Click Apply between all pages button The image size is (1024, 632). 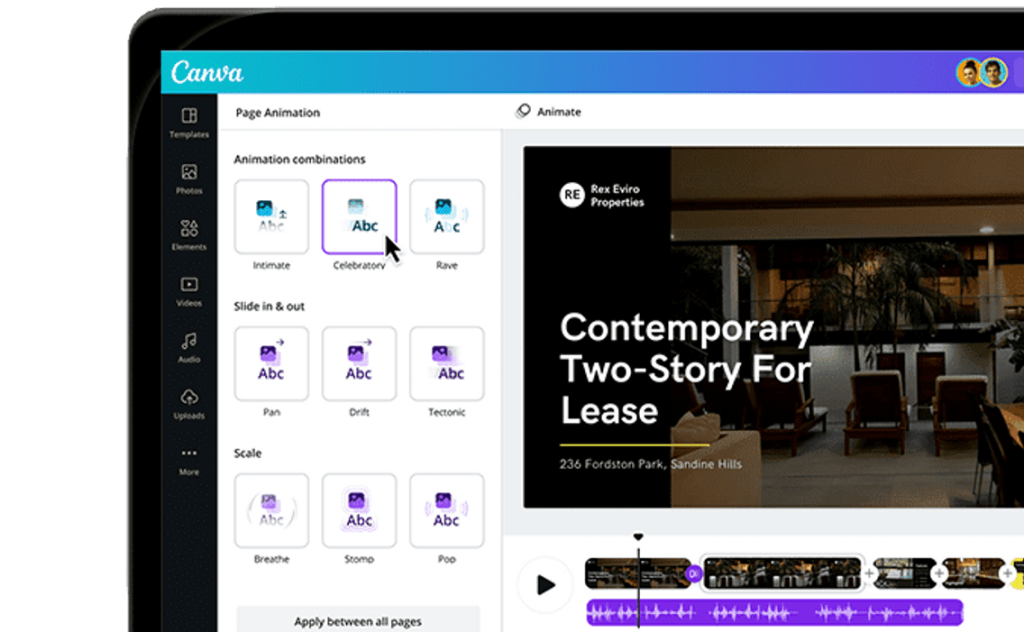click(x=358, y=621)
